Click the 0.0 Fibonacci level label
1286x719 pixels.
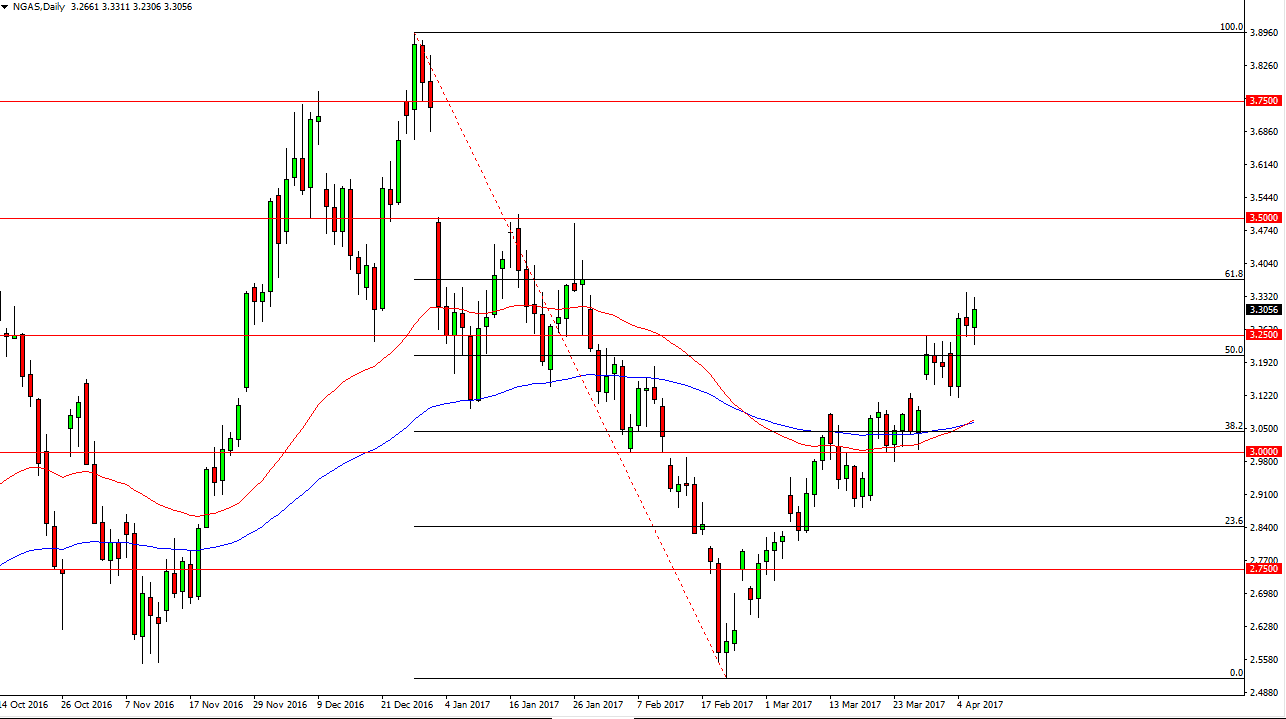tap(1235, 673)
